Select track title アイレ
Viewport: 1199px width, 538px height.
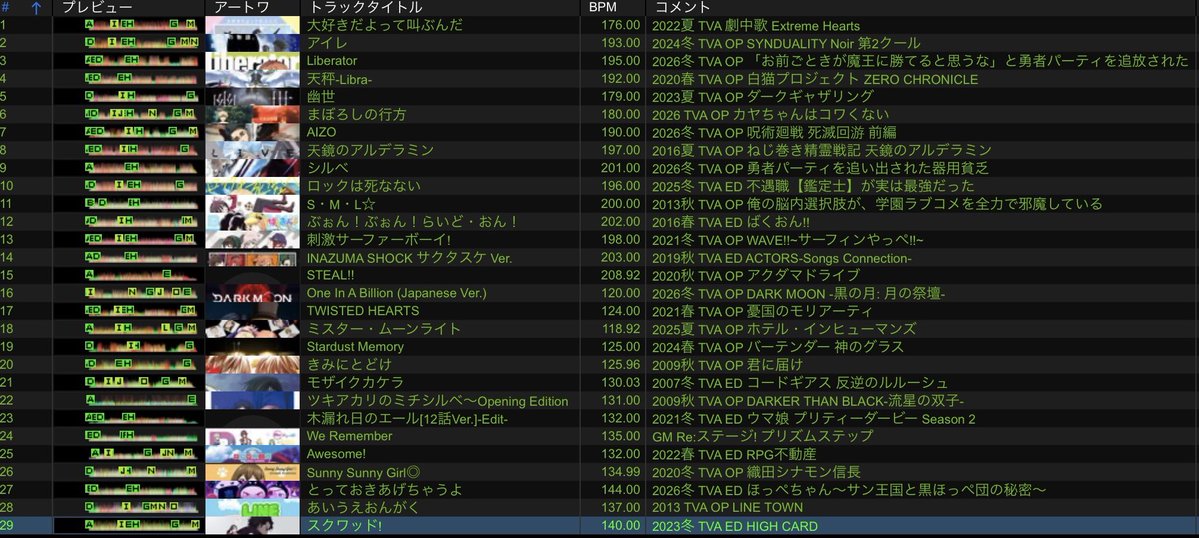(327, 43)
